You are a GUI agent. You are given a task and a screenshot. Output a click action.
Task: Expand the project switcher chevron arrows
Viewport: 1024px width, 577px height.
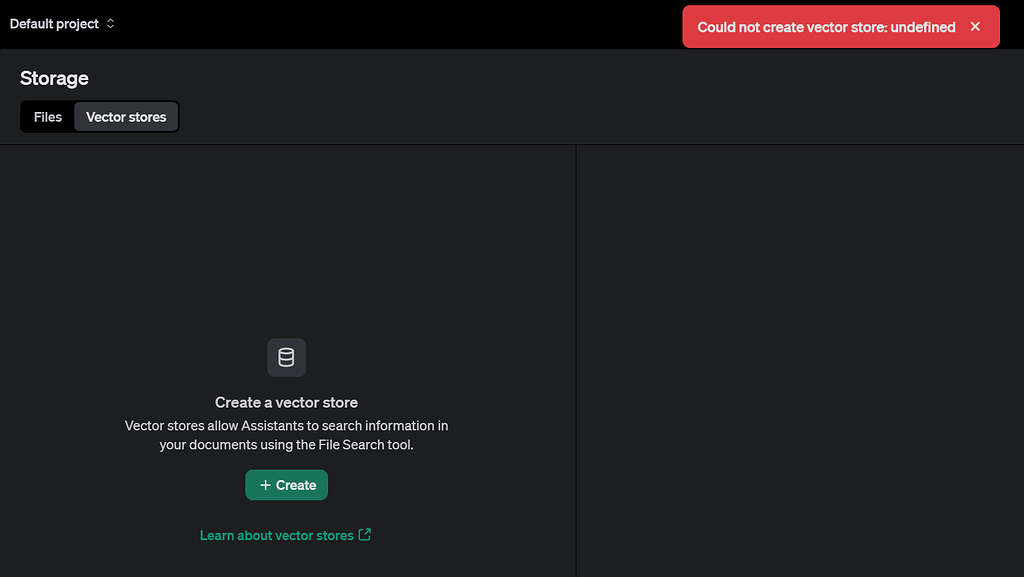click(x=110, y=23)
